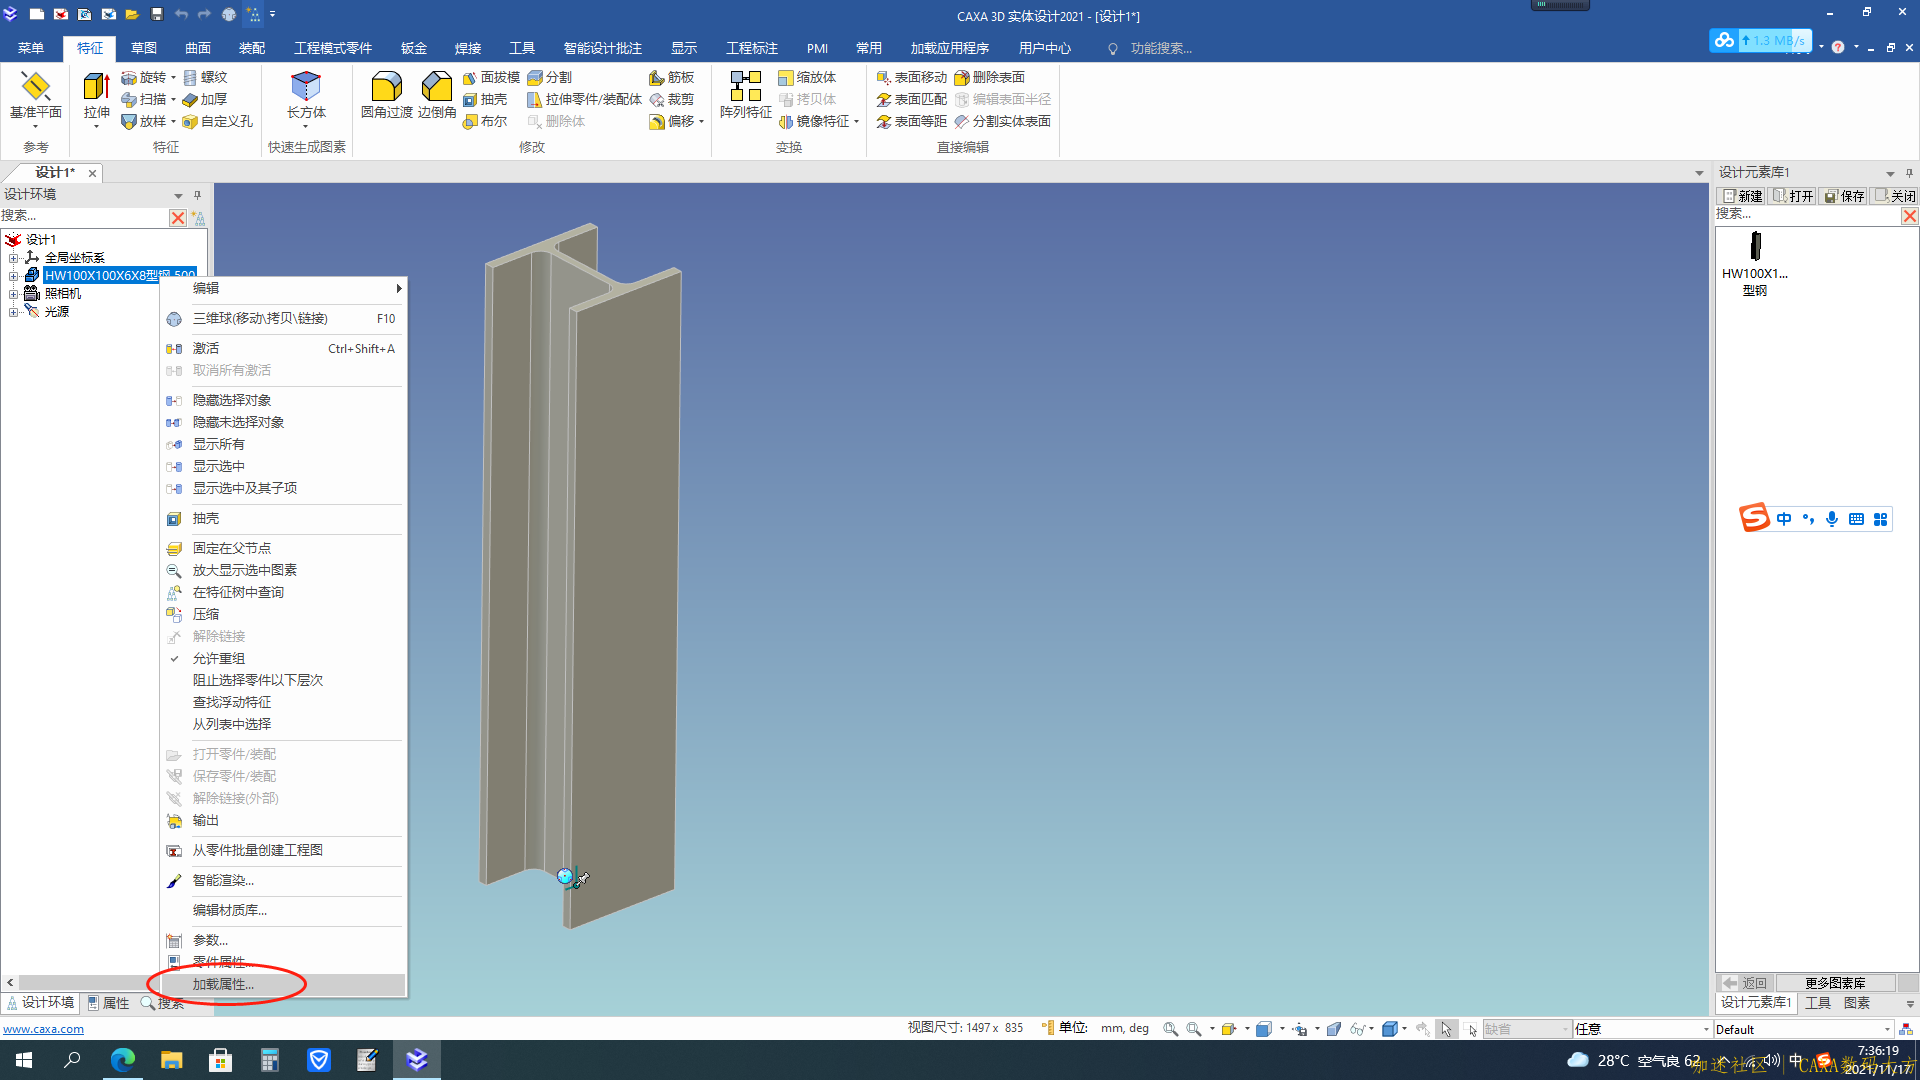Click the 裁剪 trim tool

672,99
